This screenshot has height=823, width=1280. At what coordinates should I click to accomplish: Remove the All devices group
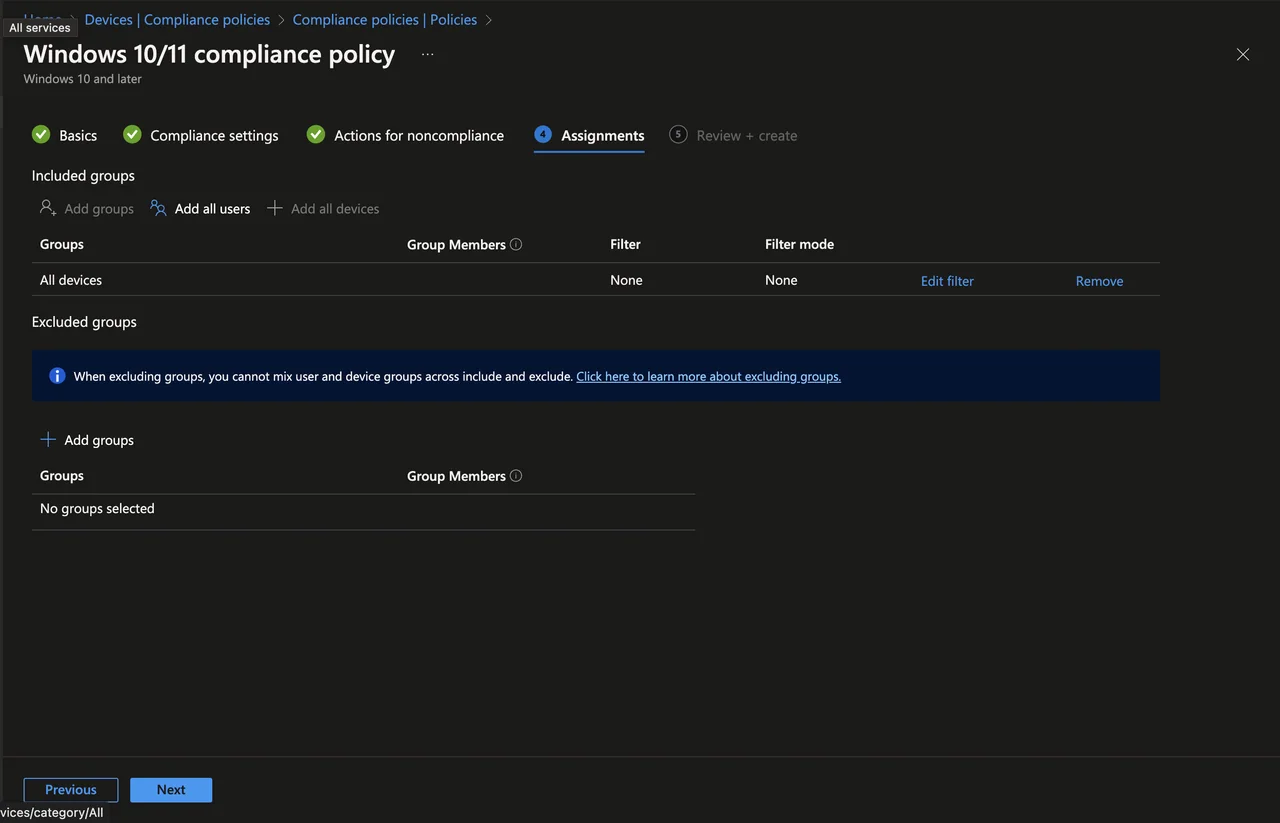[1099, 281]
